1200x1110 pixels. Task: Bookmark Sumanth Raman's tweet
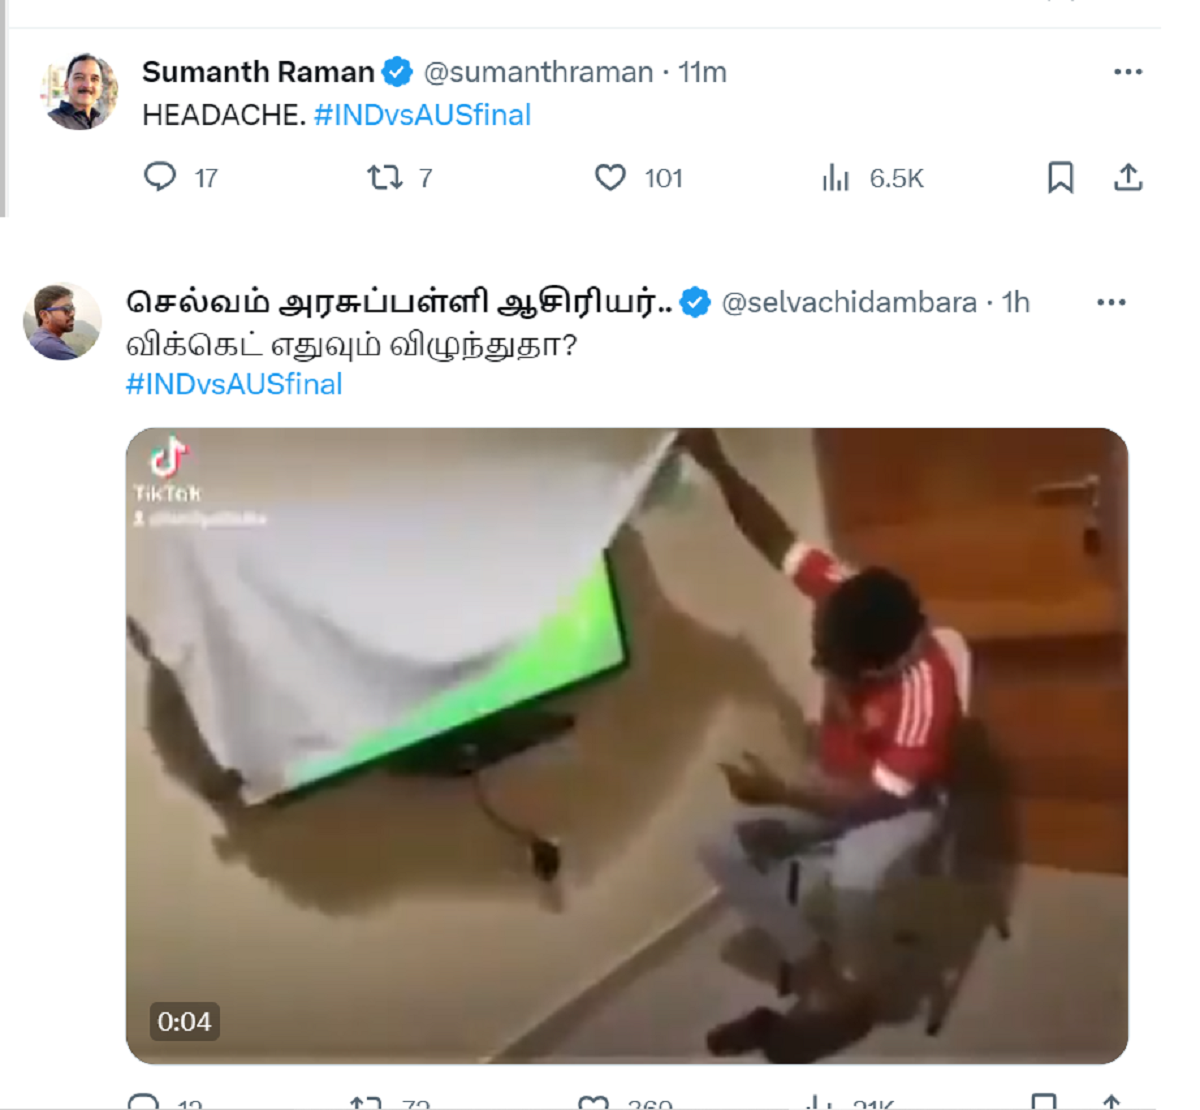tap(1060, 177)
